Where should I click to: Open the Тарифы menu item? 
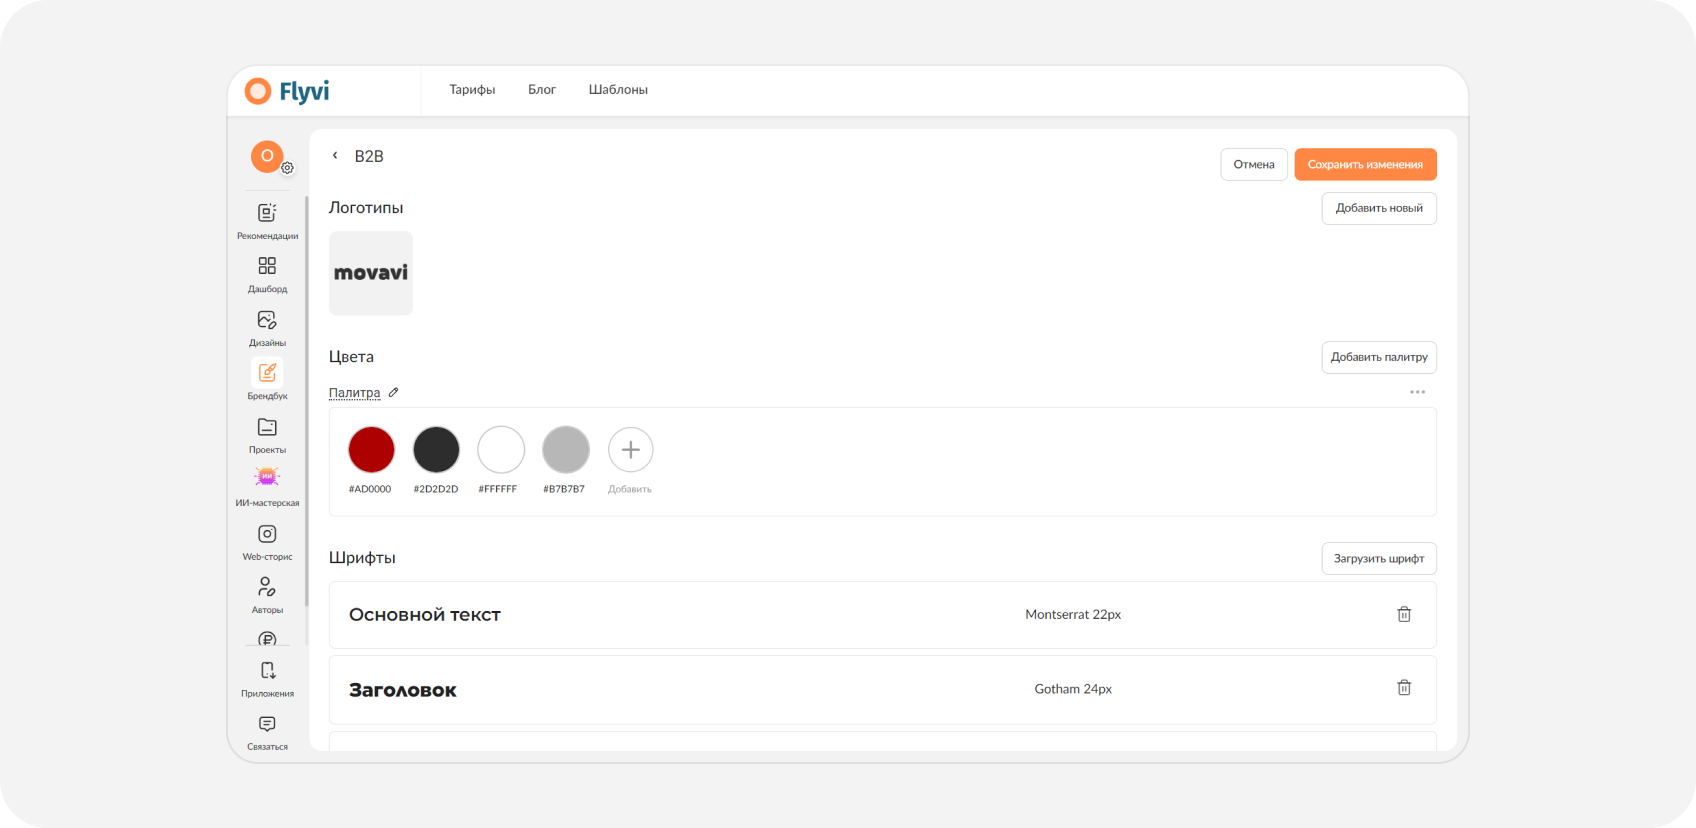[x=472, y=90]
